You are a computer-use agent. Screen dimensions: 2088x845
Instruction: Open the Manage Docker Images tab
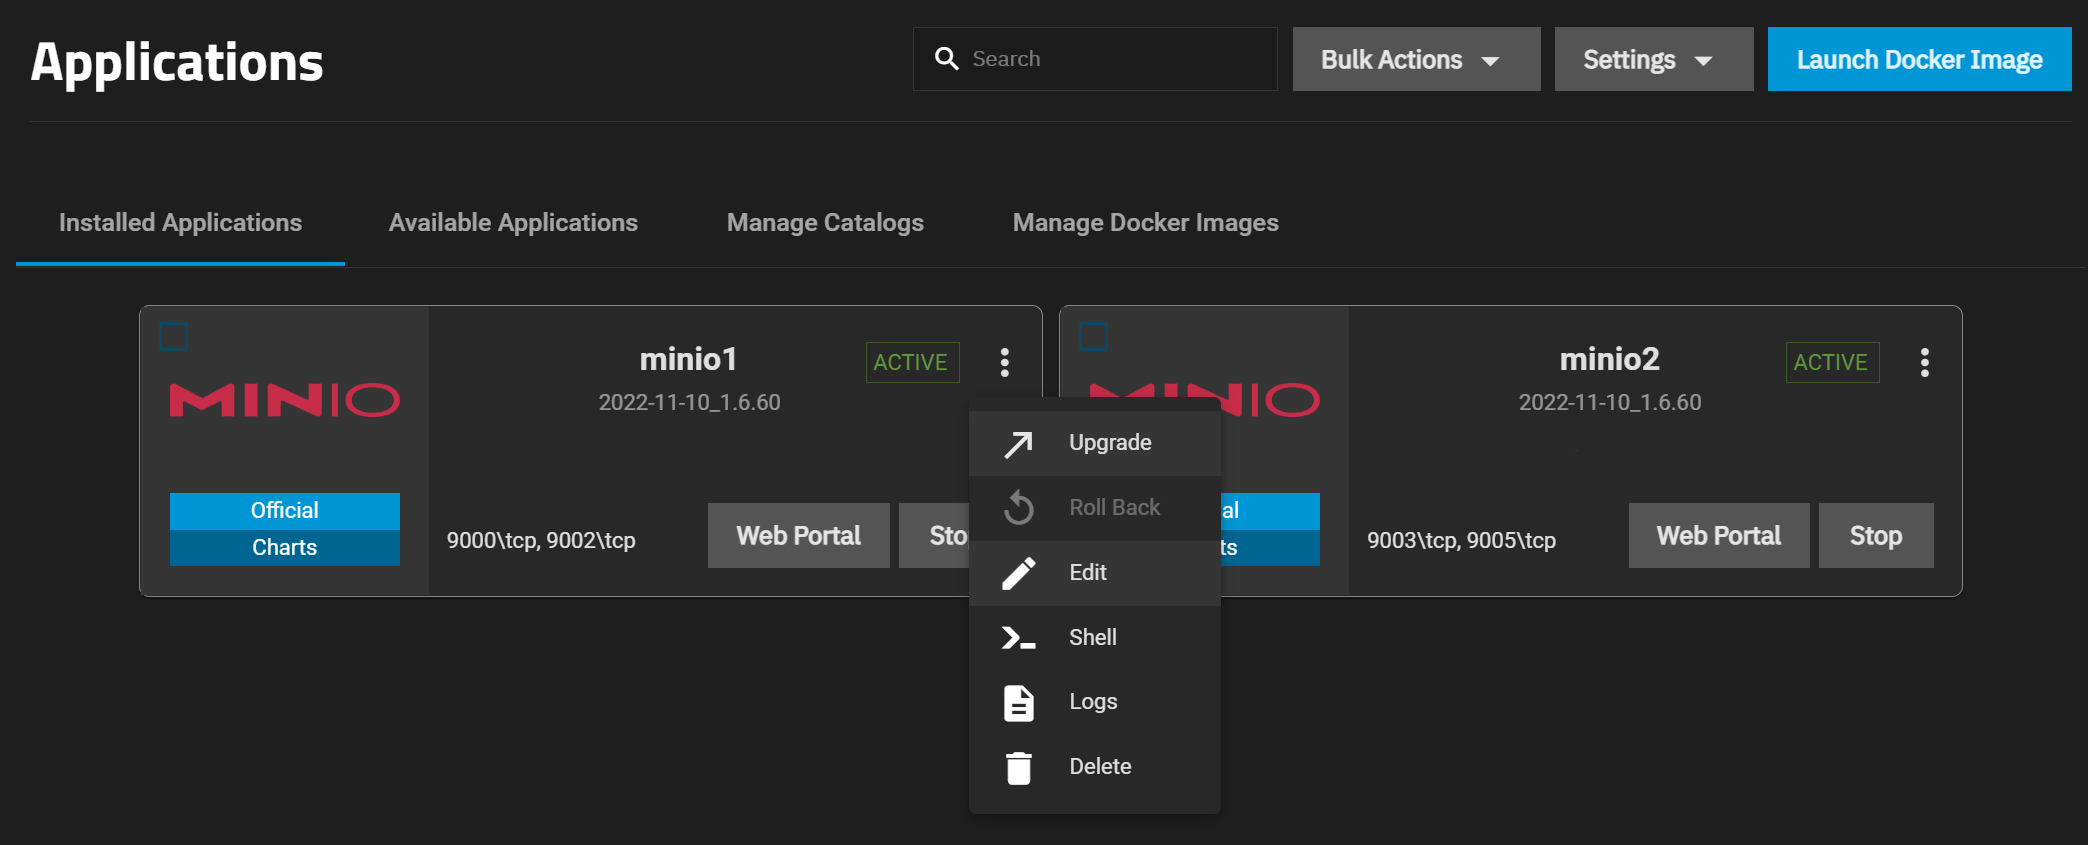(x=1146, y=223)
